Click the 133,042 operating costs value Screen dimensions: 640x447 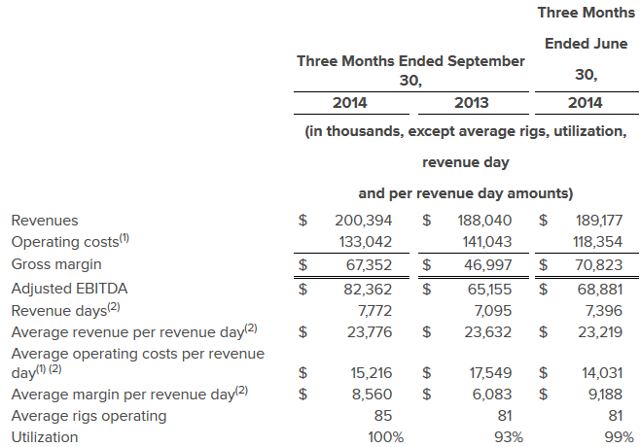[365, 242]
